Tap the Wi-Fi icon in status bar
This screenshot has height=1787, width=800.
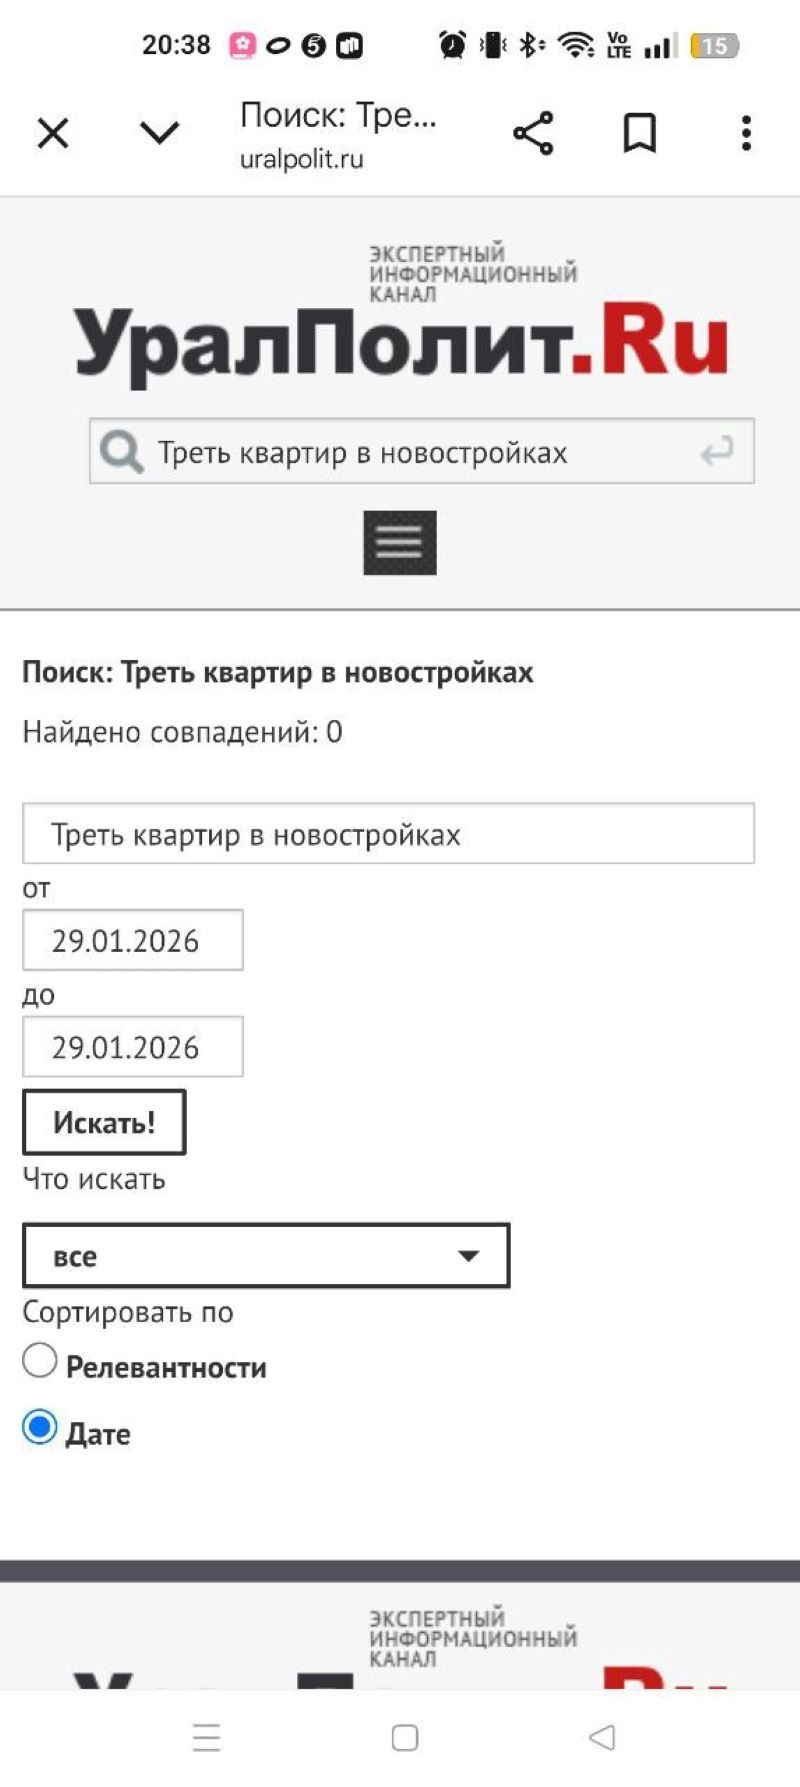[576, 45]
